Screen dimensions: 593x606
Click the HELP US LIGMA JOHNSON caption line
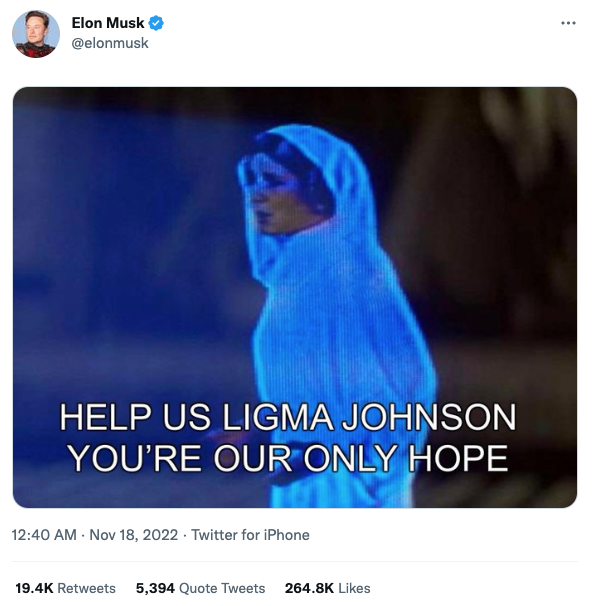coord(288,417)
